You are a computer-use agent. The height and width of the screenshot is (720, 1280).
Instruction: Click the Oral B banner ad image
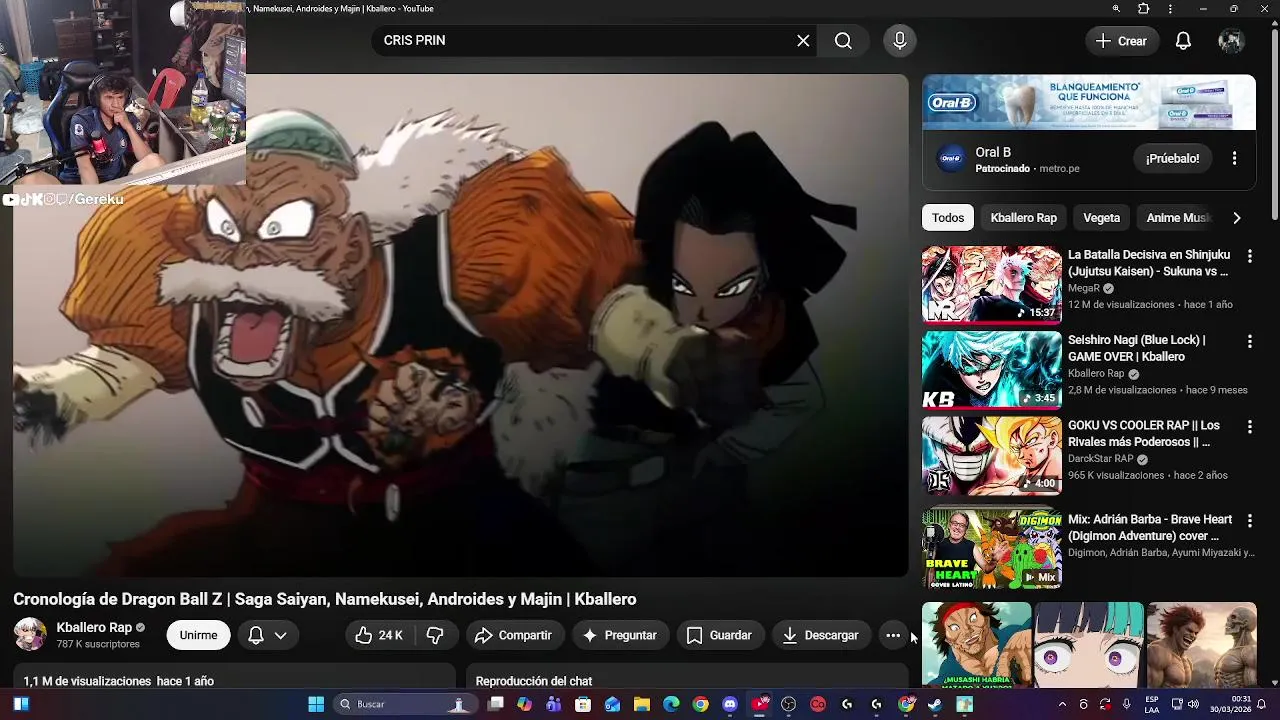coord(1089,102)
